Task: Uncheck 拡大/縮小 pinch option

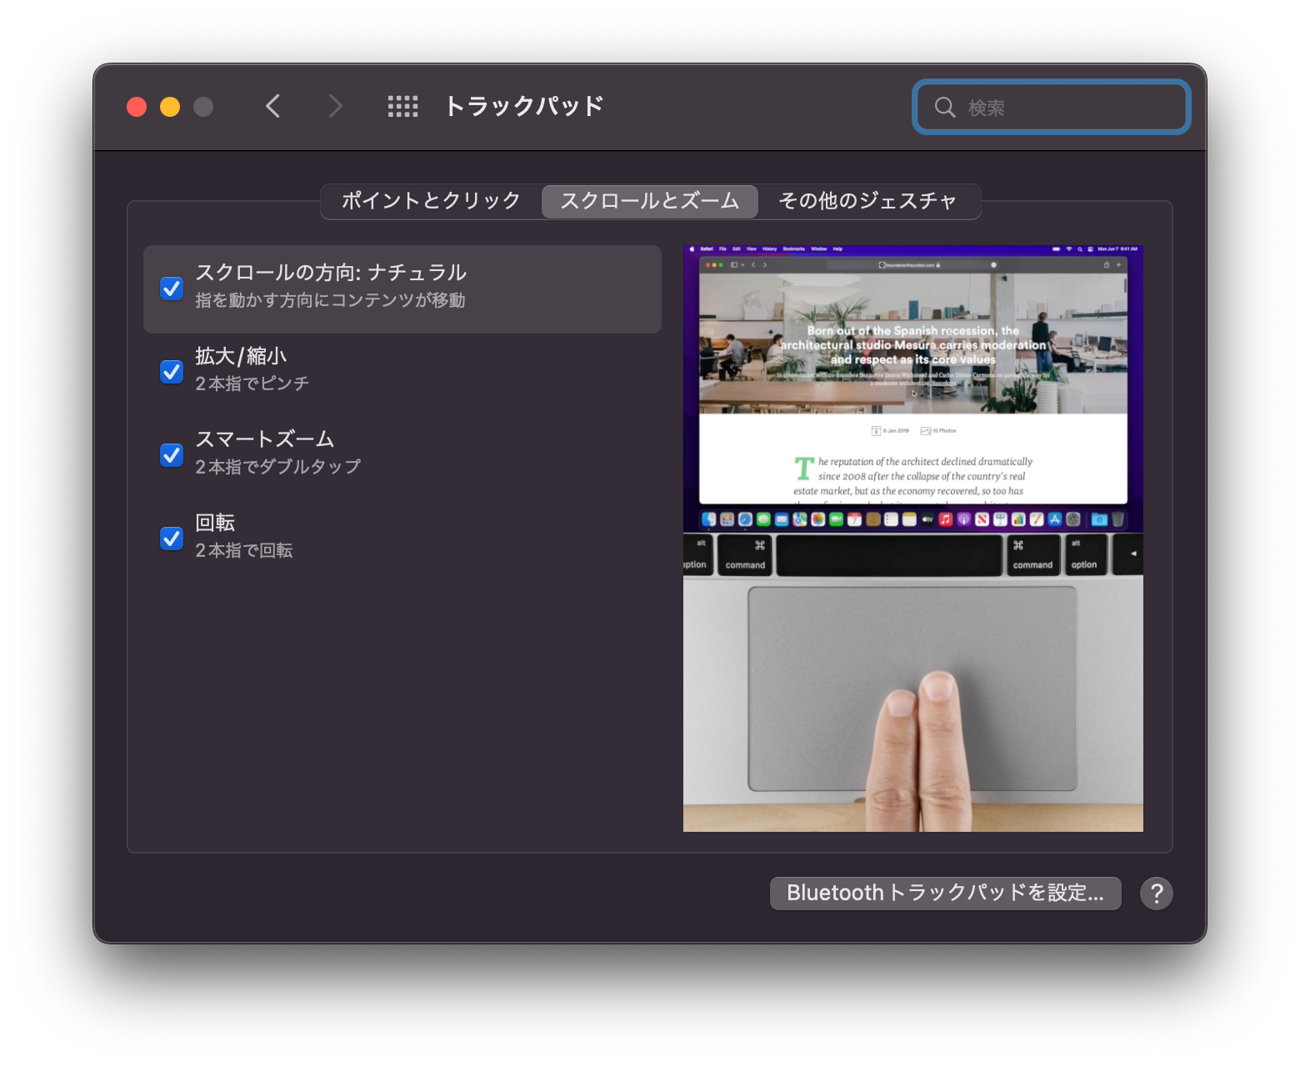Action: pyautogui.click(x=172, y=371)
